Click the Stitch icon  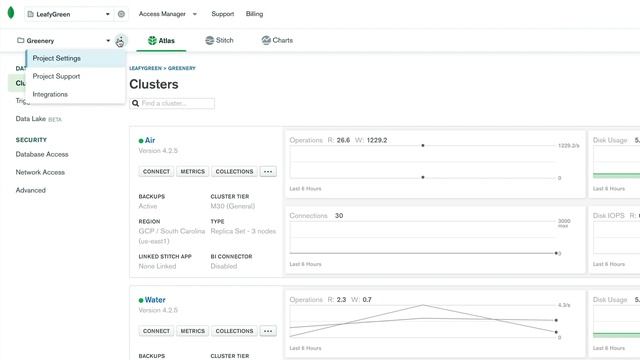click(x=209, y=40)
